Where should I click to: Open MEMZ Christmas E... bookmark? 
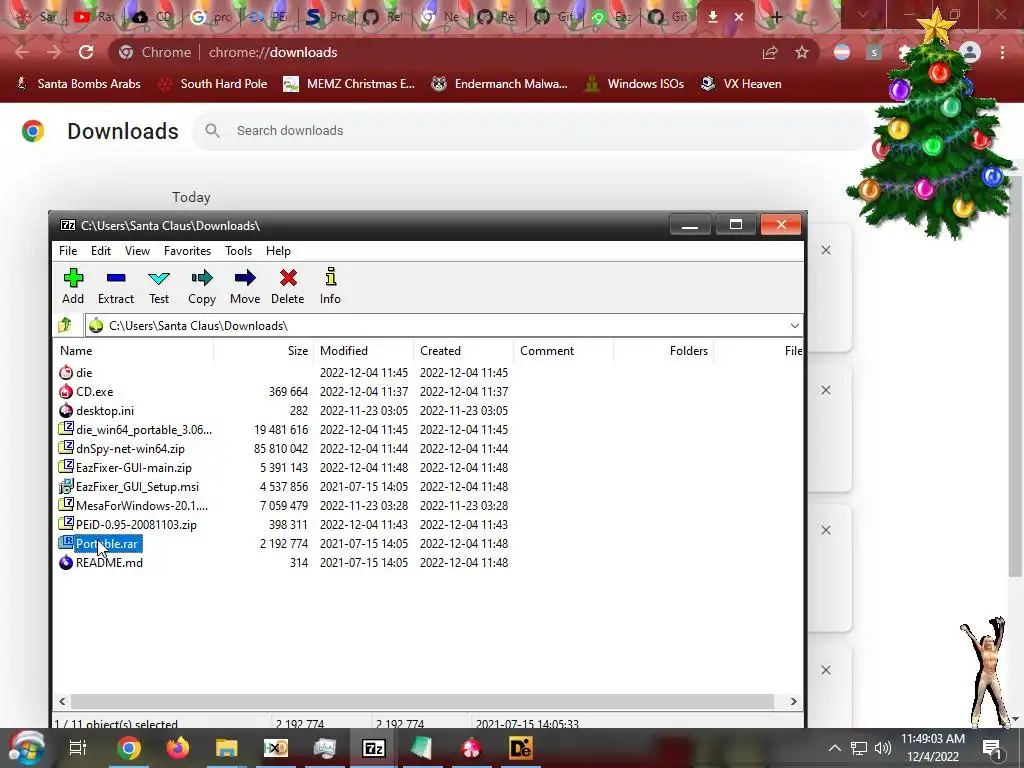349,84
